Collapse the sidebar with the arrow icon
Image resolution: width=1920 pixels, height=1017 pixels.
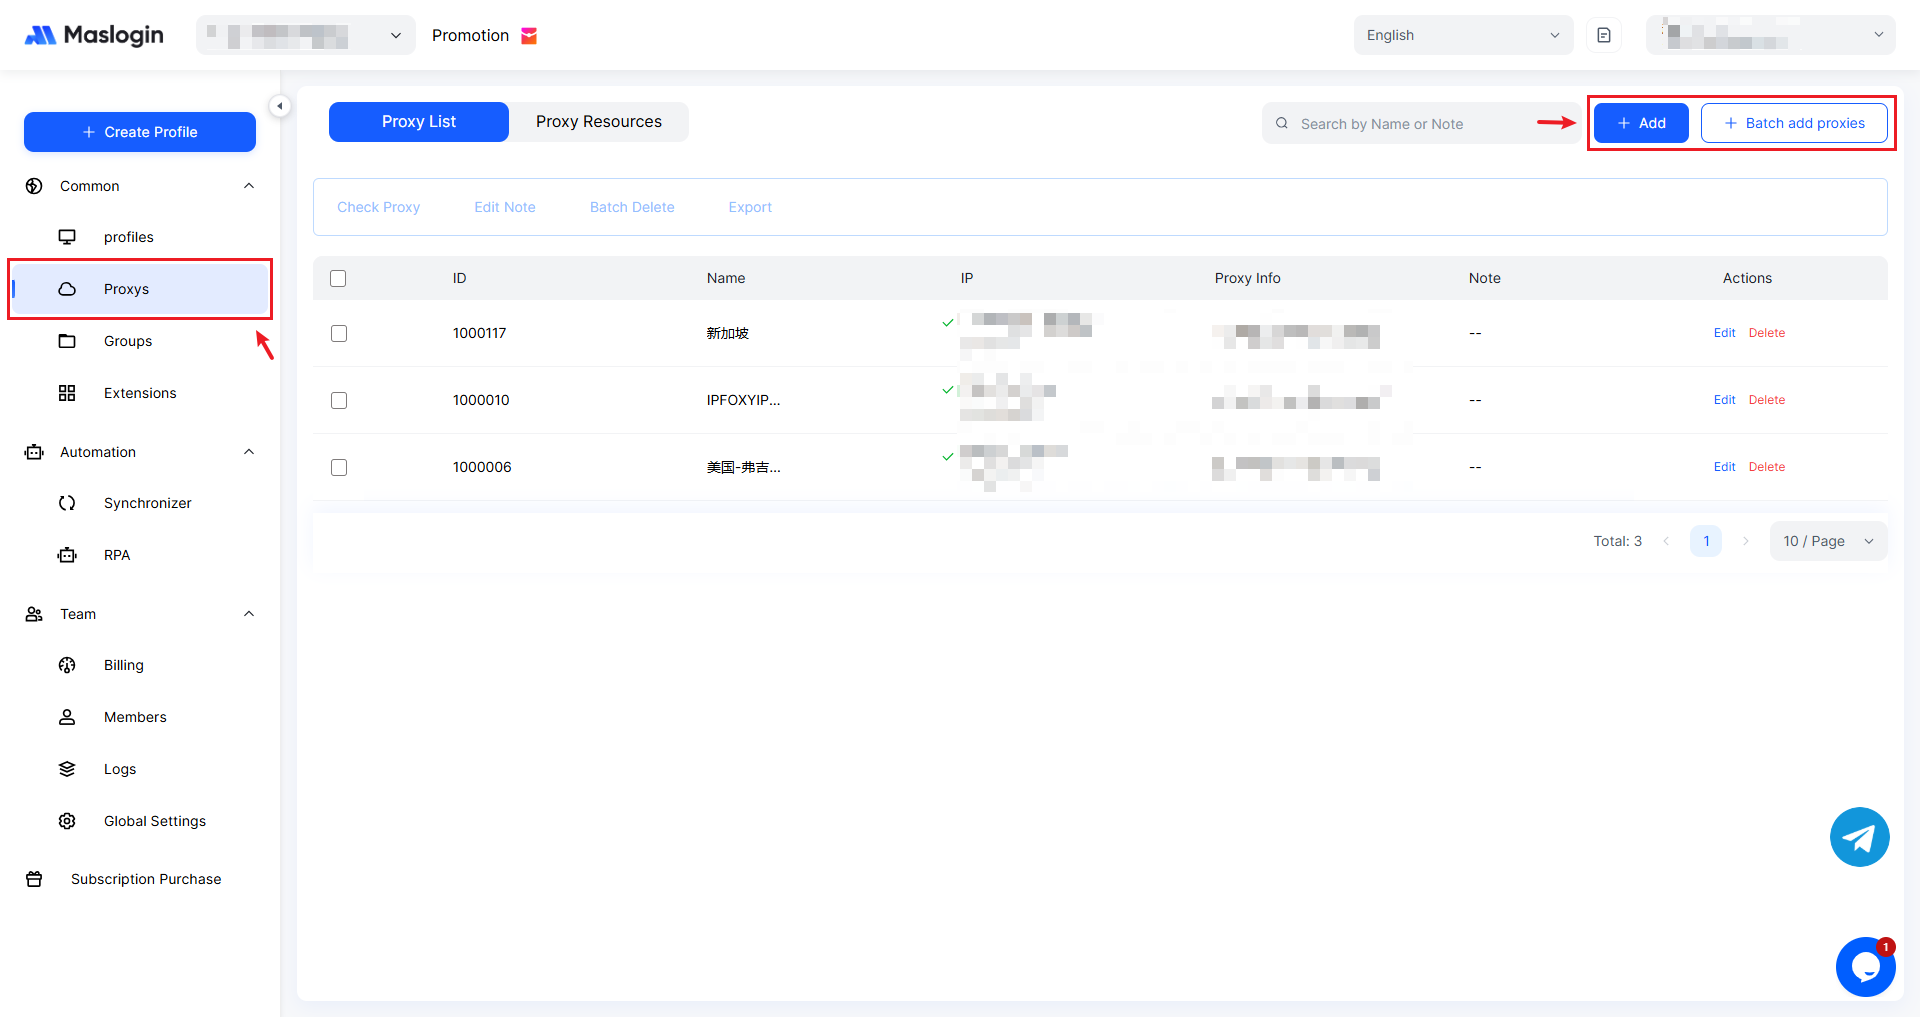coord(280,106)
